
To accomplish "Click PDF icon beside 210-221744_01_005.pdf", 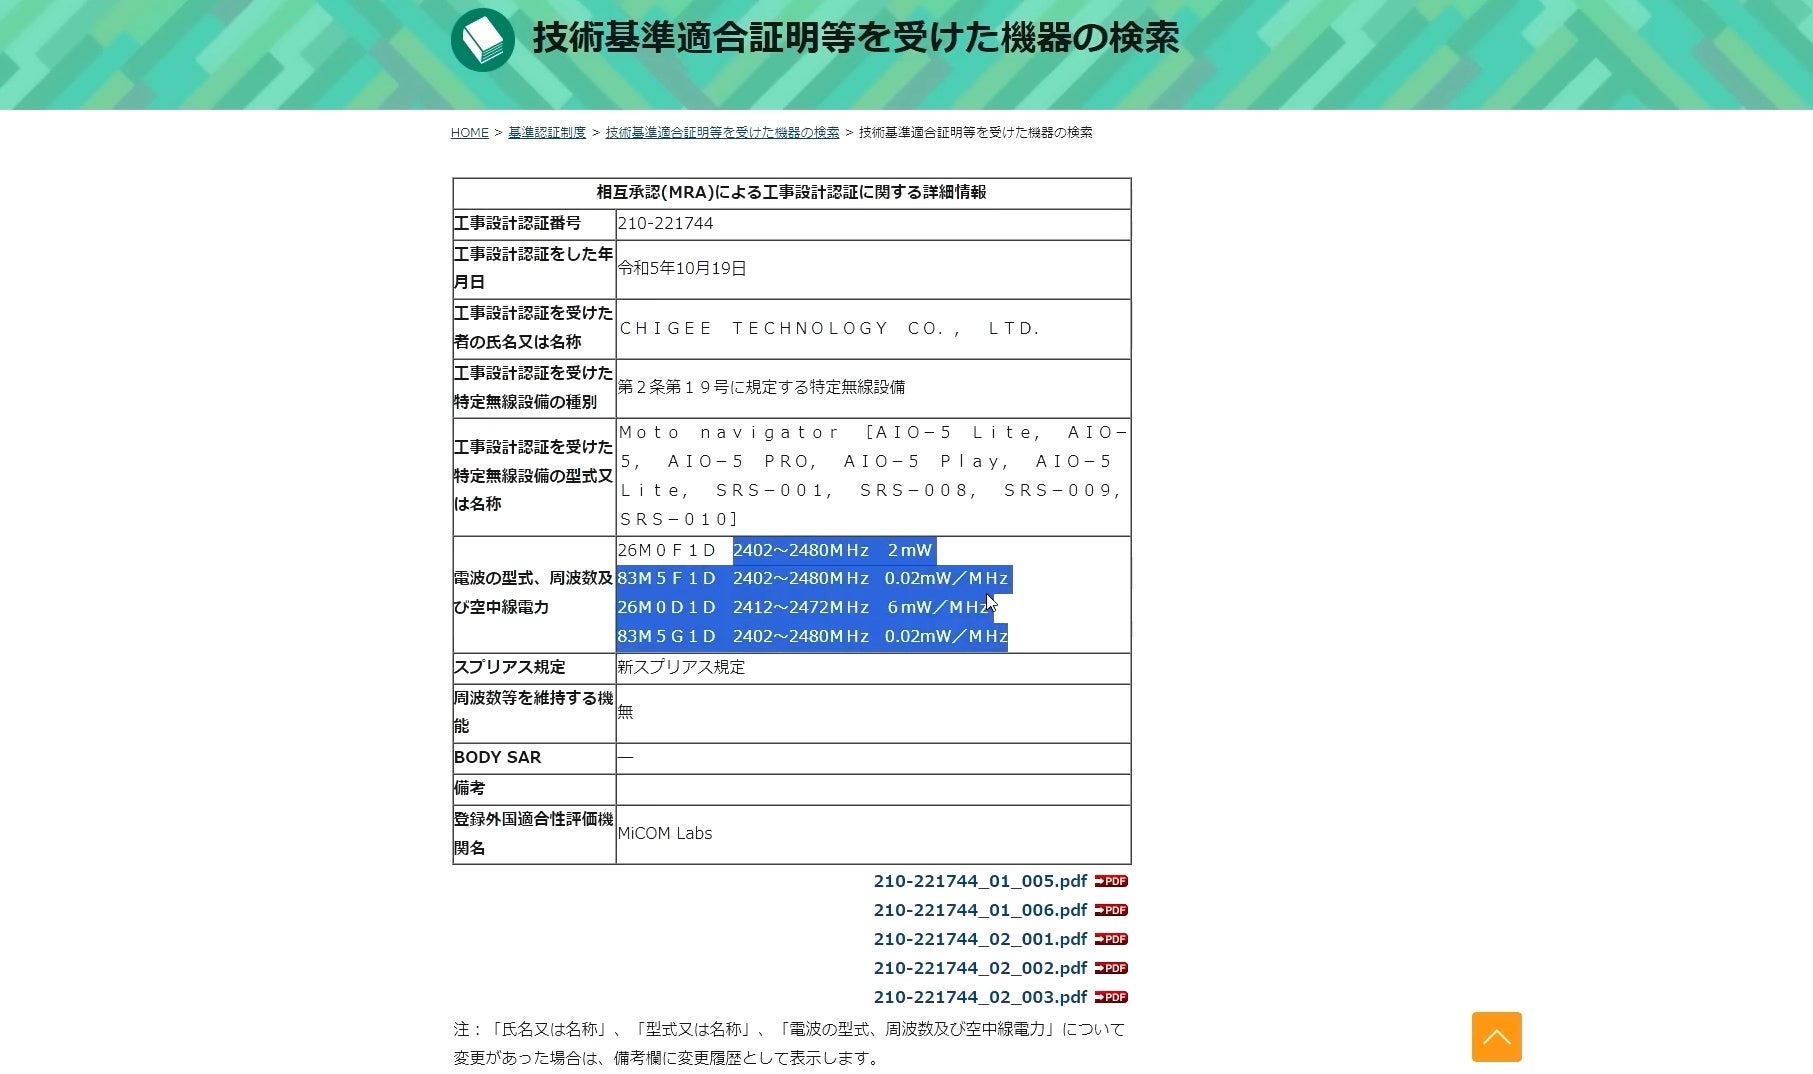I will tap(1111, 881).
